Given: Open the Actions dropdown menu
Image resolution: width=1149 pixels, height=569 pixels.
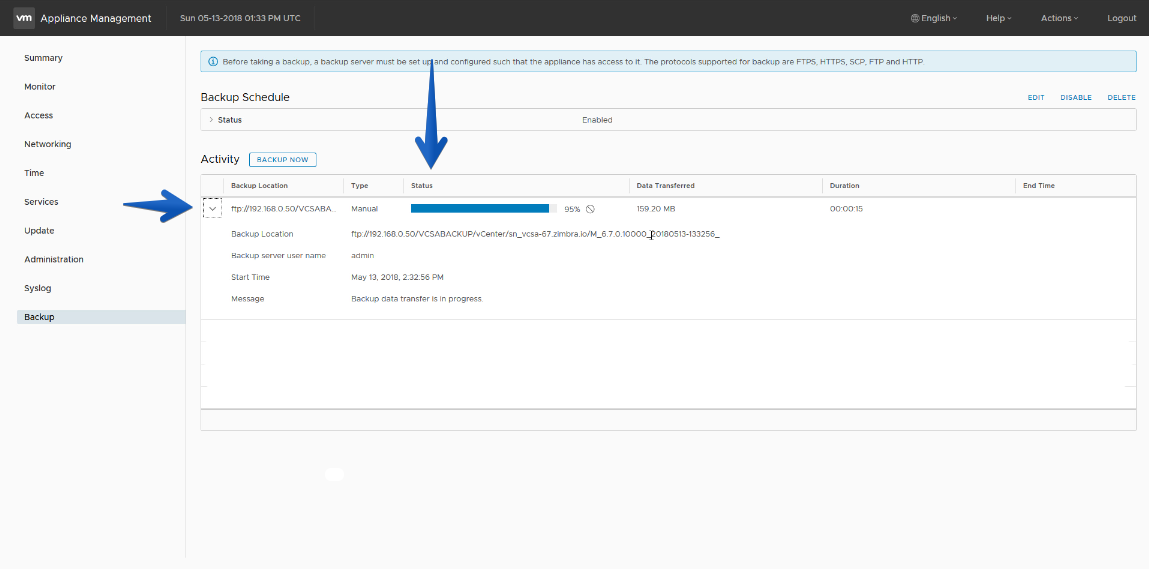Looking at the screenshot, I should 1060,18.
